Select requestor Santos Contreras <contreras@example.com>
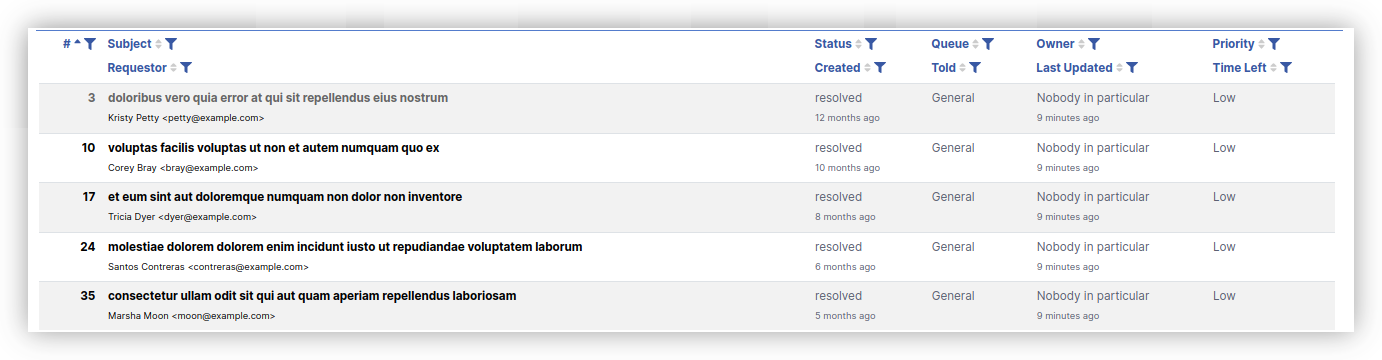The width and height of the screenshot is (1382, 360). (208, 267)
